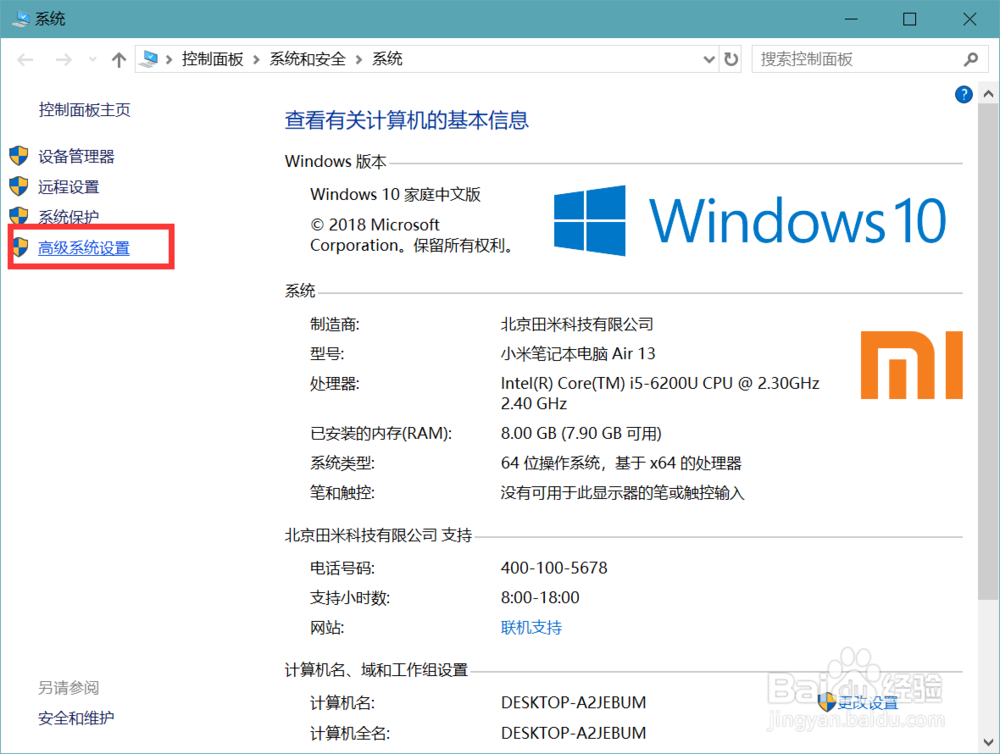This screenshot has width=1000, height=754.
Task: Open 设备管理器 link
Action: point(76,156)
